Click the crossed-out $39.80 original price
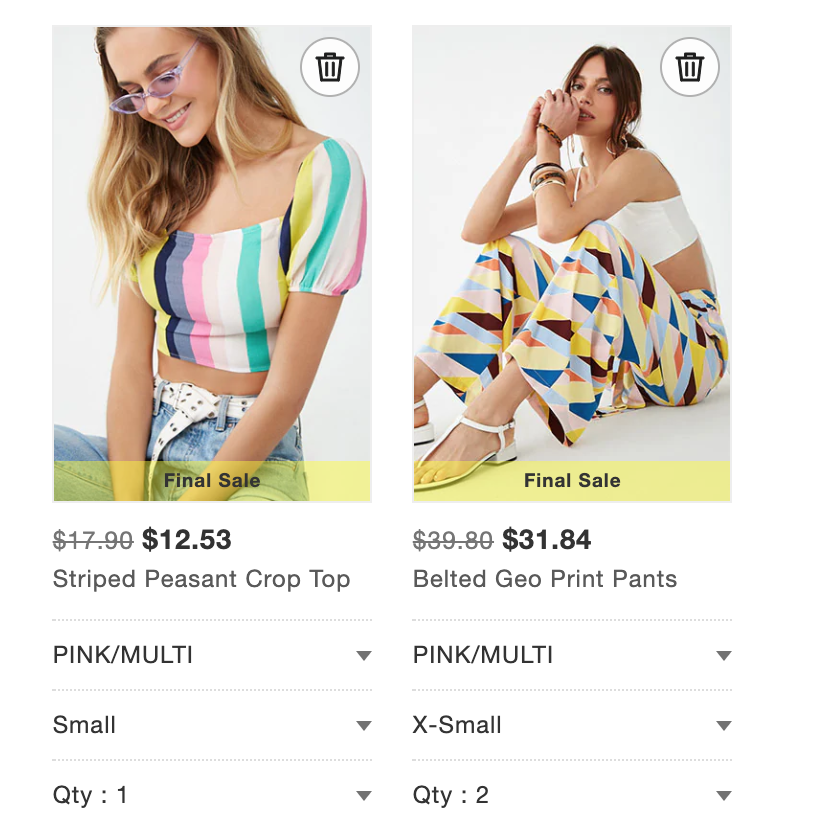Screen dimensions: 816x832 [x=453, y=541]
